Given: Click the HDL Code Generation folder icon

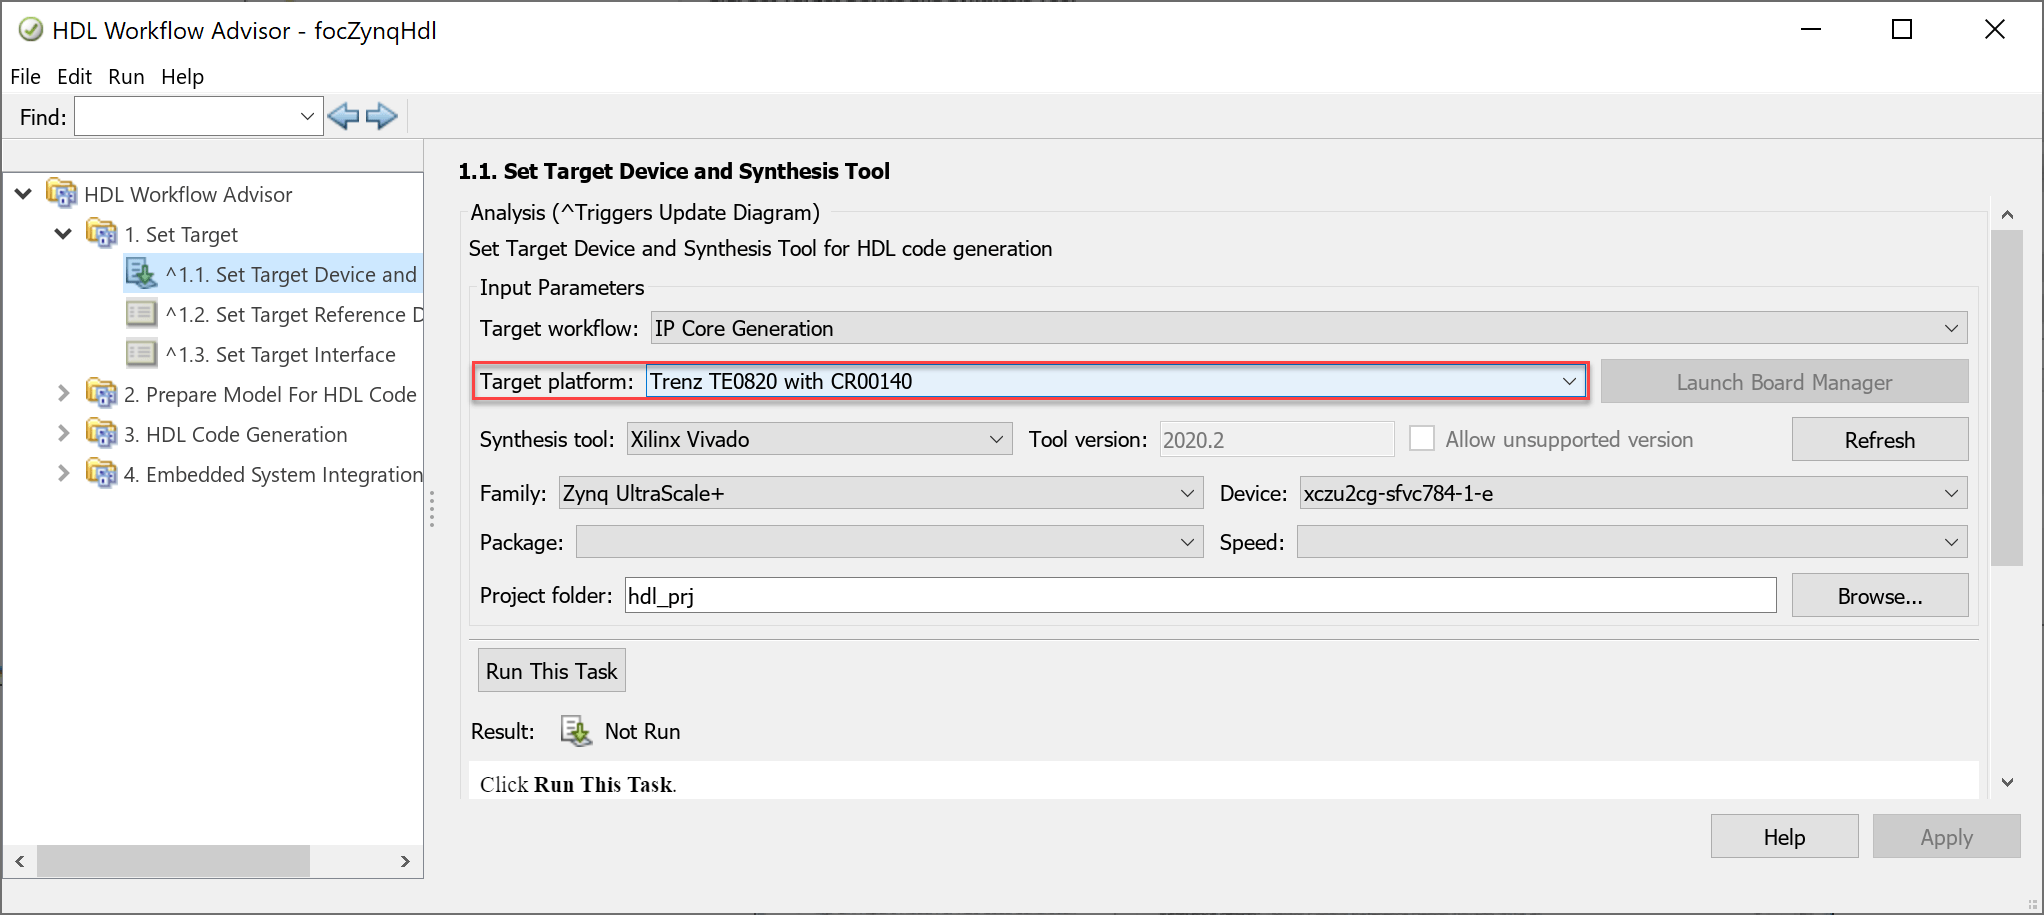Looking at the screenshot, I should coord(101,434).
